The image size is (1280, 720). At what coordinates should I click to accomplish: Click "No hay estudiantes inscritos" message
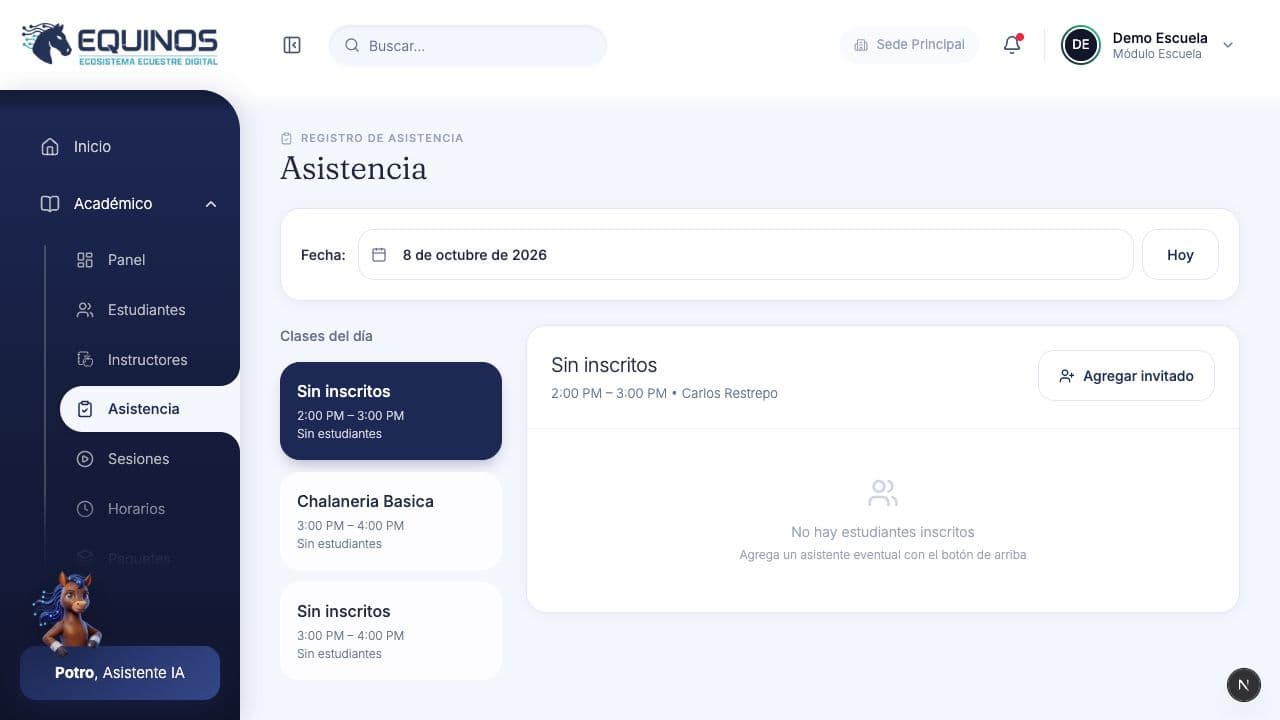click(x=883, y=532)
